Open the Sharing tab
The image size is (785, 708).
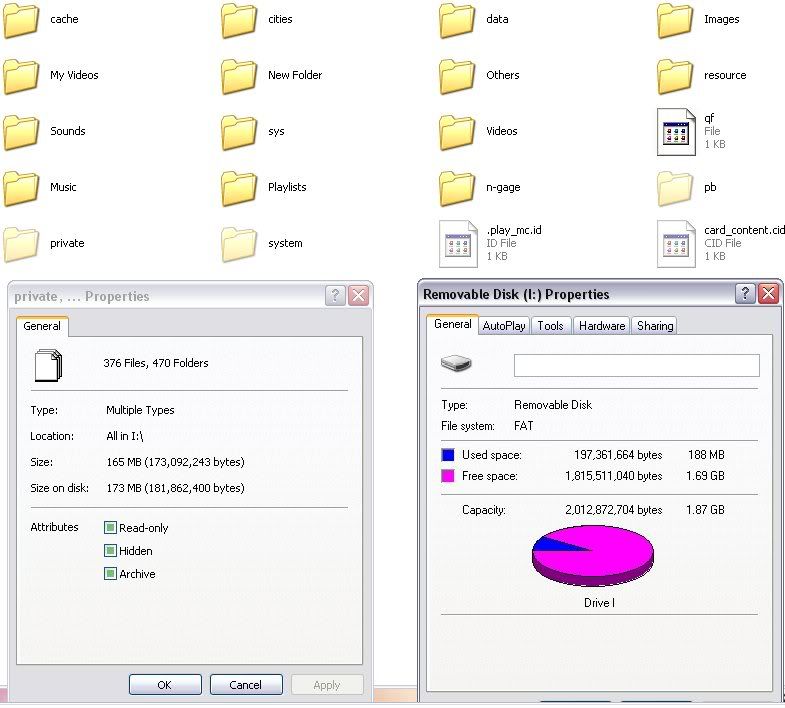(x=655, y=326)
